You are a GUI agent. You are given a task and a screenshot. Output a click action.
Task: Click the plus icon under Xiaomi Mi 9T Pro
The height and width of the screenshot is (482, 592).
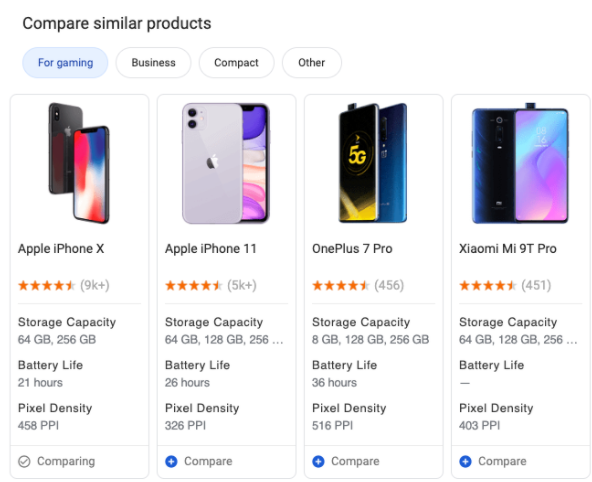point(465,461)
